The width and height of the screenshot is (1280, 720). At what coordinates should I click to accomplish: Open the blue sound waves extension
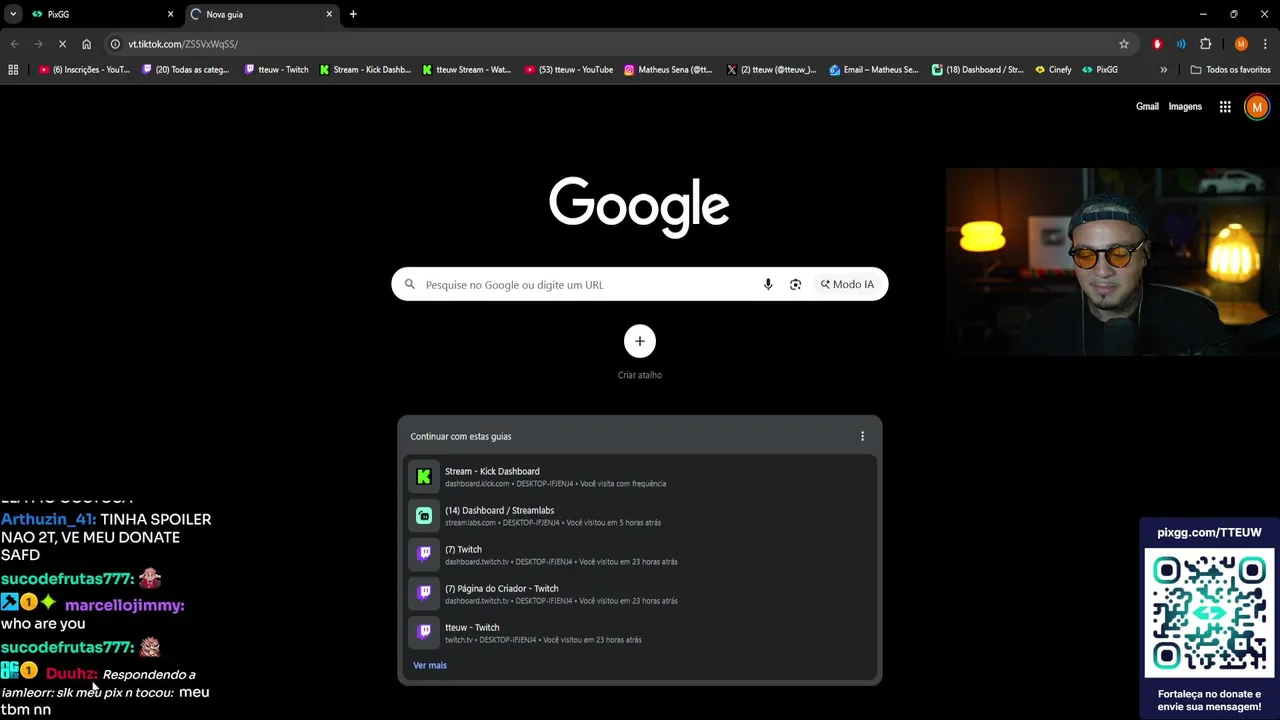pyautogui.click(x=1181, y=44)
